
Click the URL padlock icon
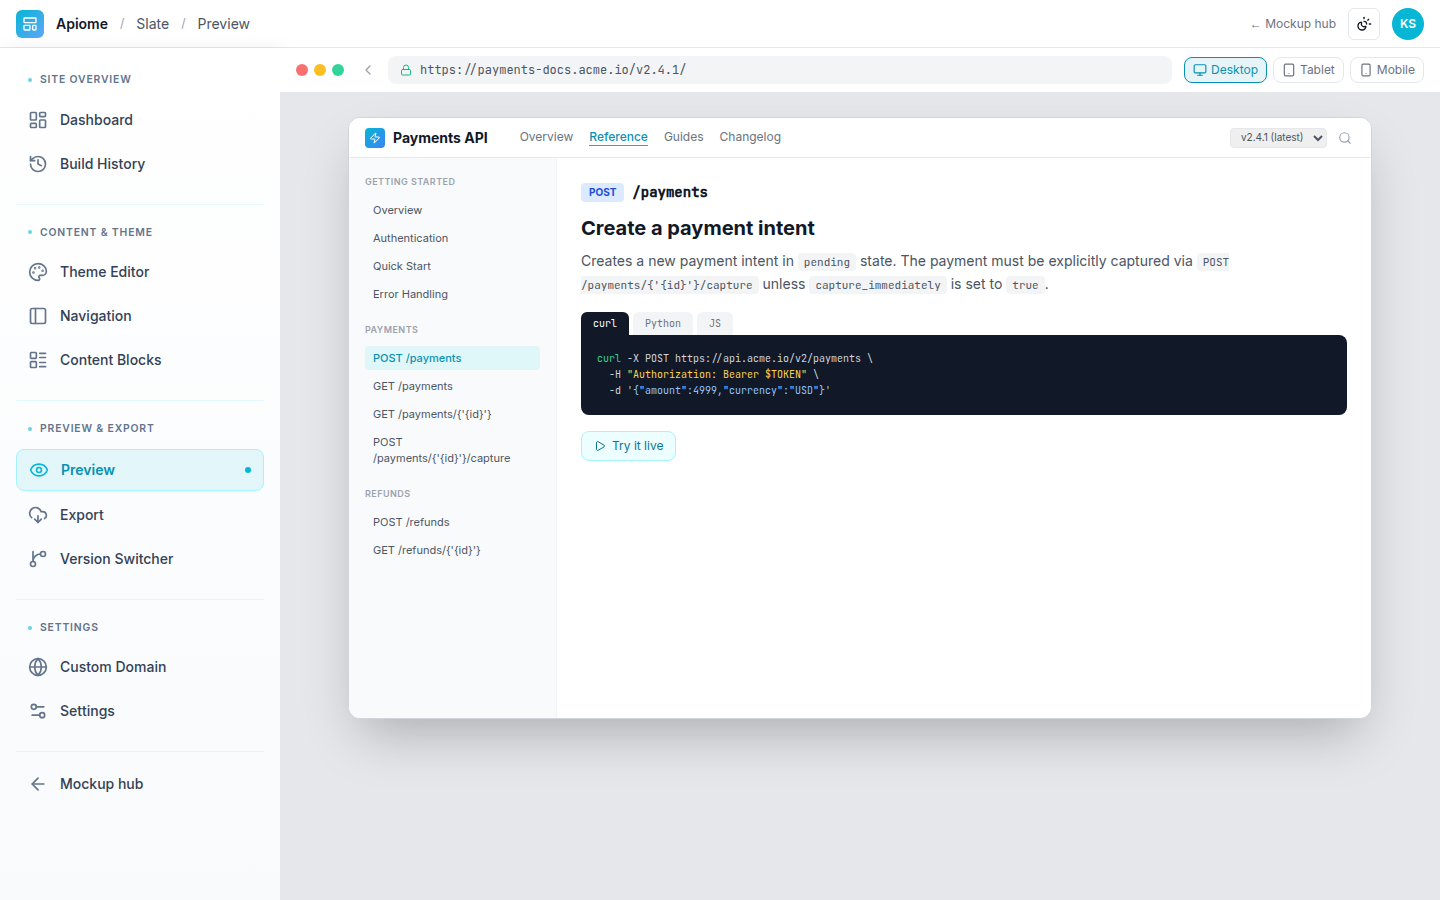pos(406,70)
